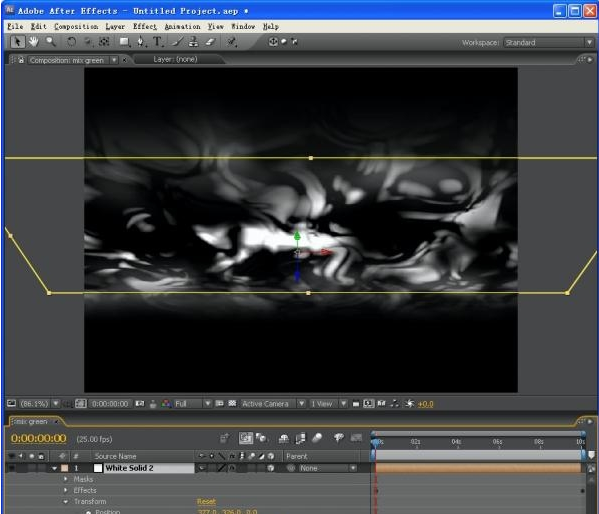Toggle Frame Blending enable switch
Image resolution: width=599 pixels, height=514 pixels.
[301, 438]
